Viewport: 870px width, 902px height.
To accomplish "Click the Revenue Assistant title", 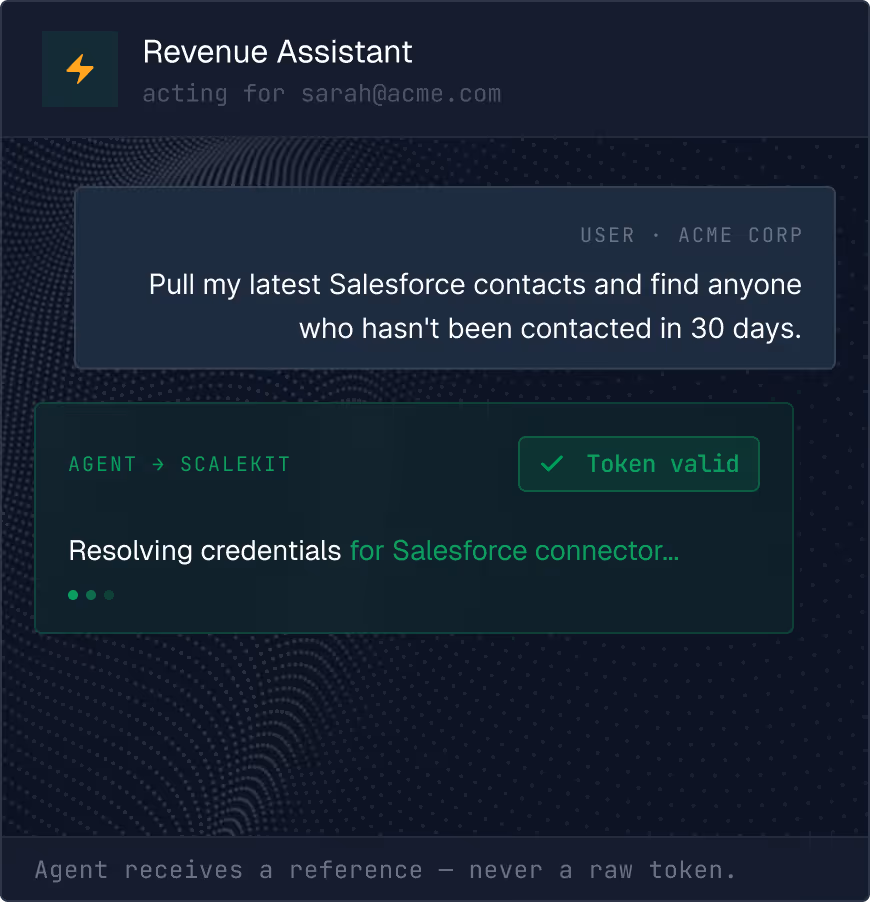I will pyautogui.click(x=277, y=52).
